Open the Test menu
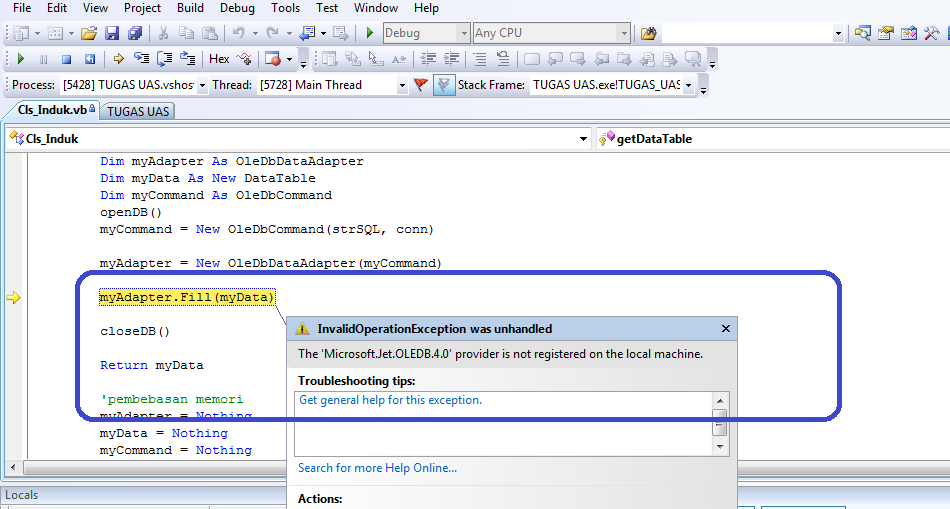The height and width of the screenshot is (509, 950). pyautogui.click(x=327, y=8)
